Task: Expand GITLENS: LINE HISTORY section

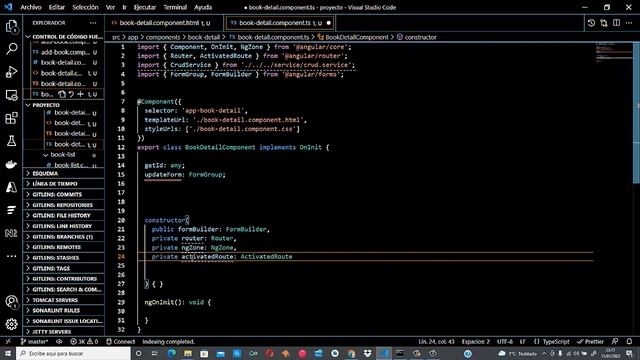Action: 63,226
